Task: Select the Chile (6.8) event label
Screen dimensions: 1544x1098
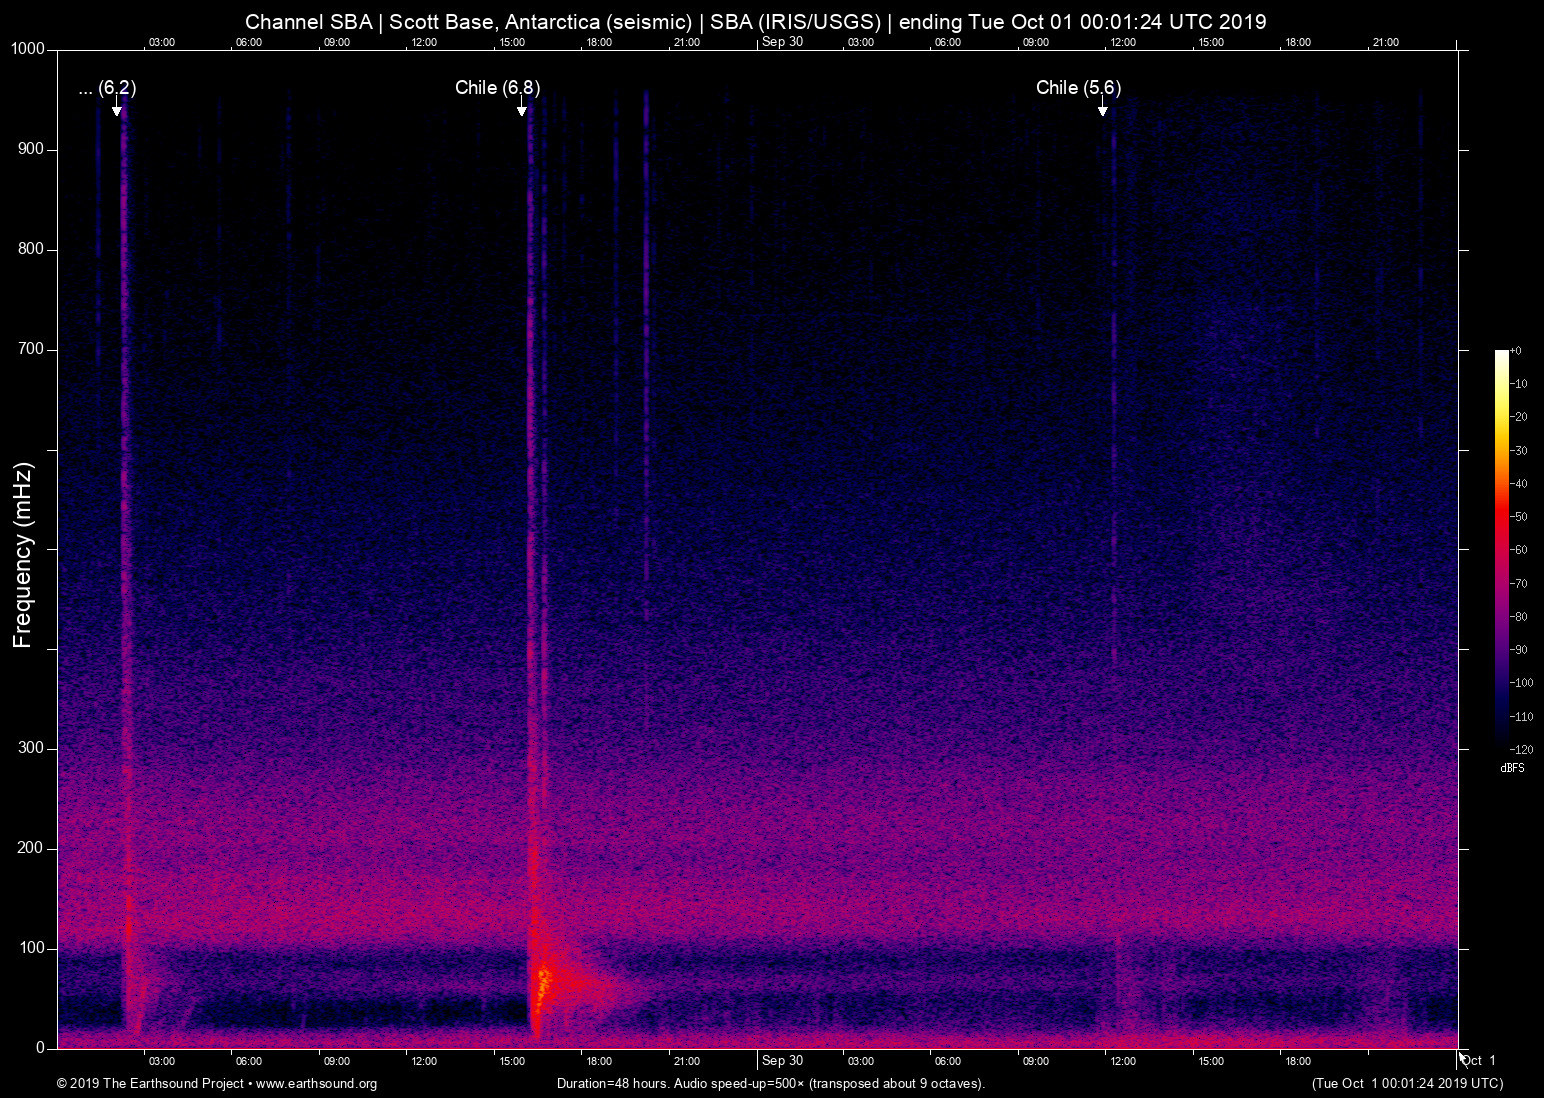Action: coord(497,88)
